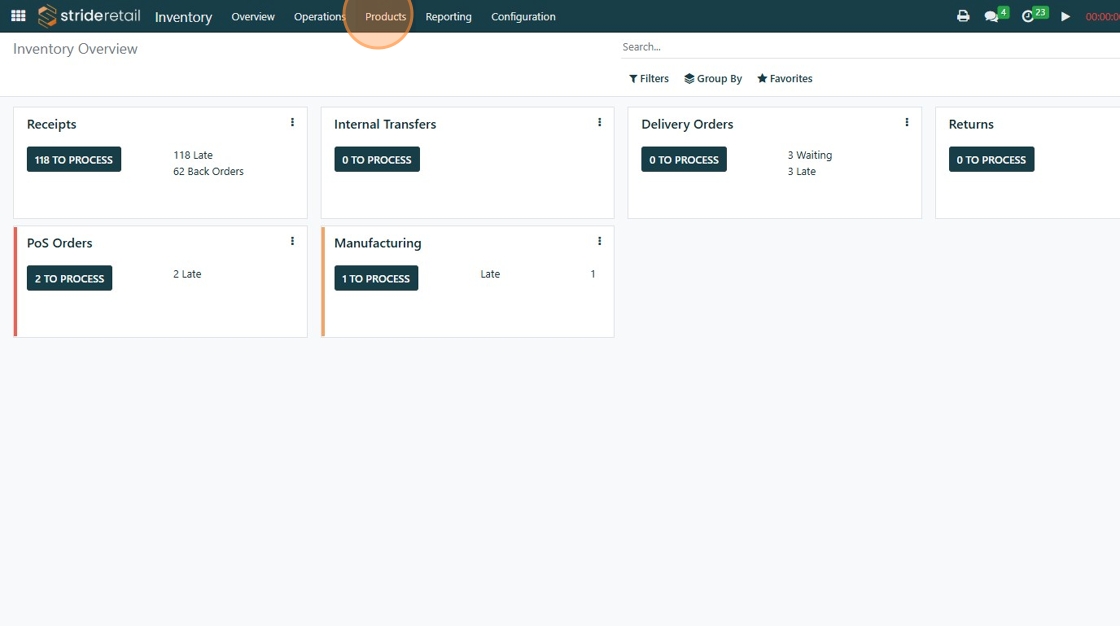Click 2 TO PROCESS in PoS Orders
This screenshot has height=626, width=1120.
pyautogui.click(x=69, y=278)
